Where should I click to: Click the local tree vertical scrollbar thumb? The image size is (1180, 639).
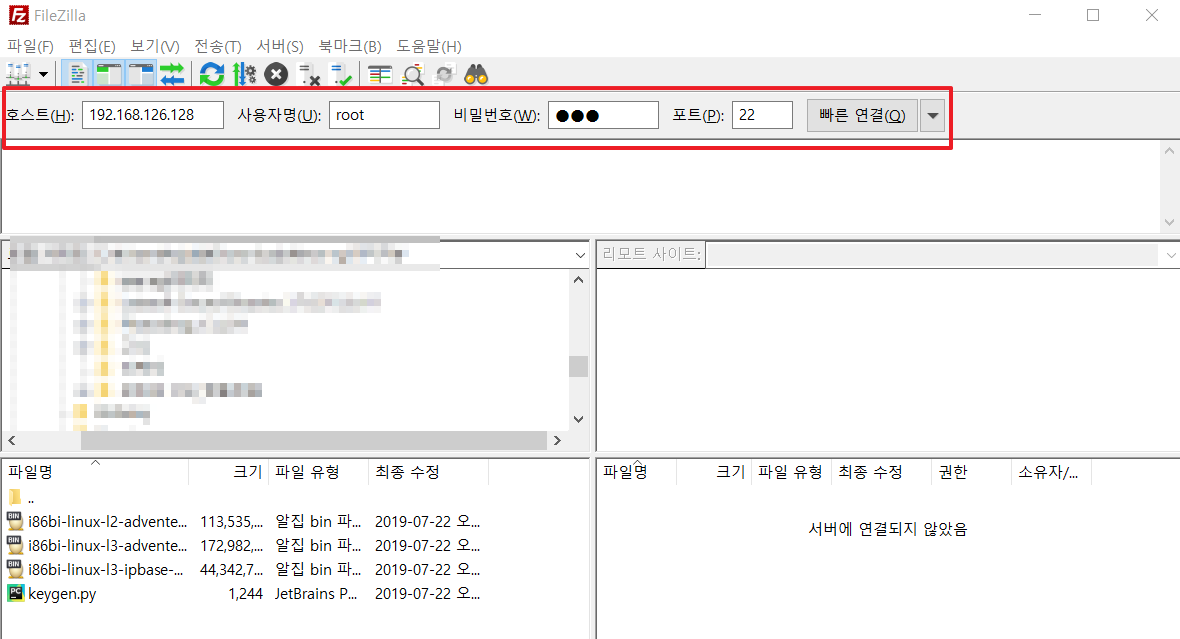[578, 366]
